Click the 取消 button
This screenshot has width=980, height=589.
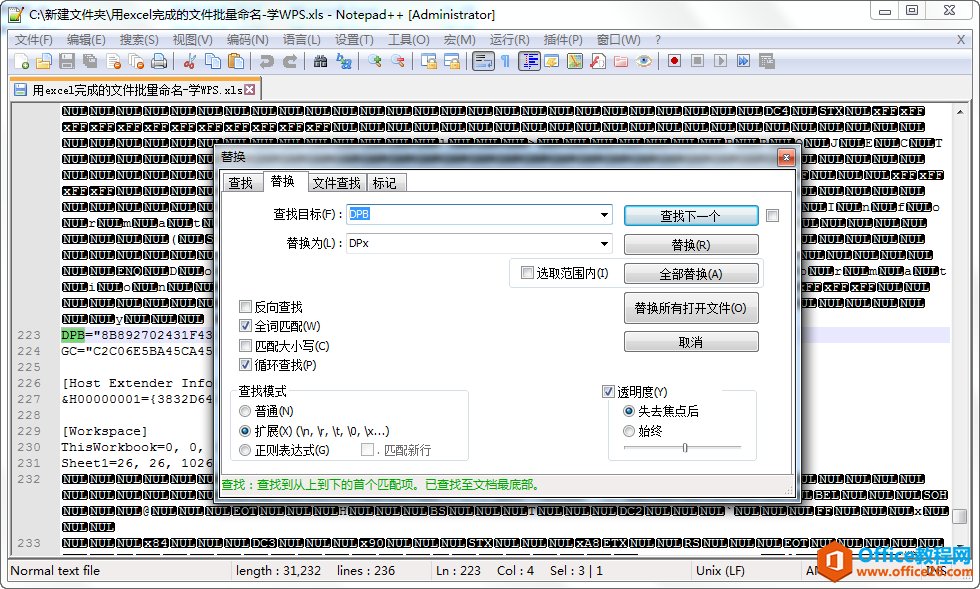(691, 342)
